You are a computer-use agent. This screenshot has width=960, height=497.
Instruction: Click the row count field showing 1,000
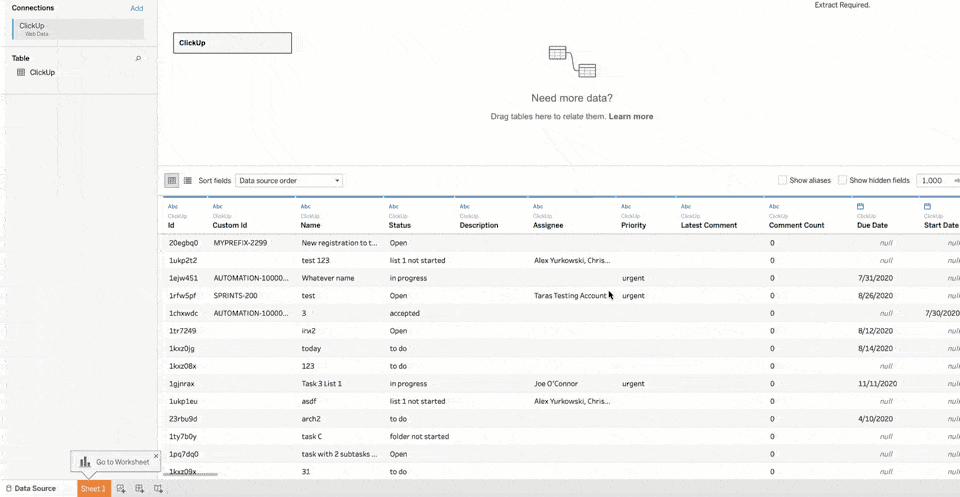pos(933,181)
